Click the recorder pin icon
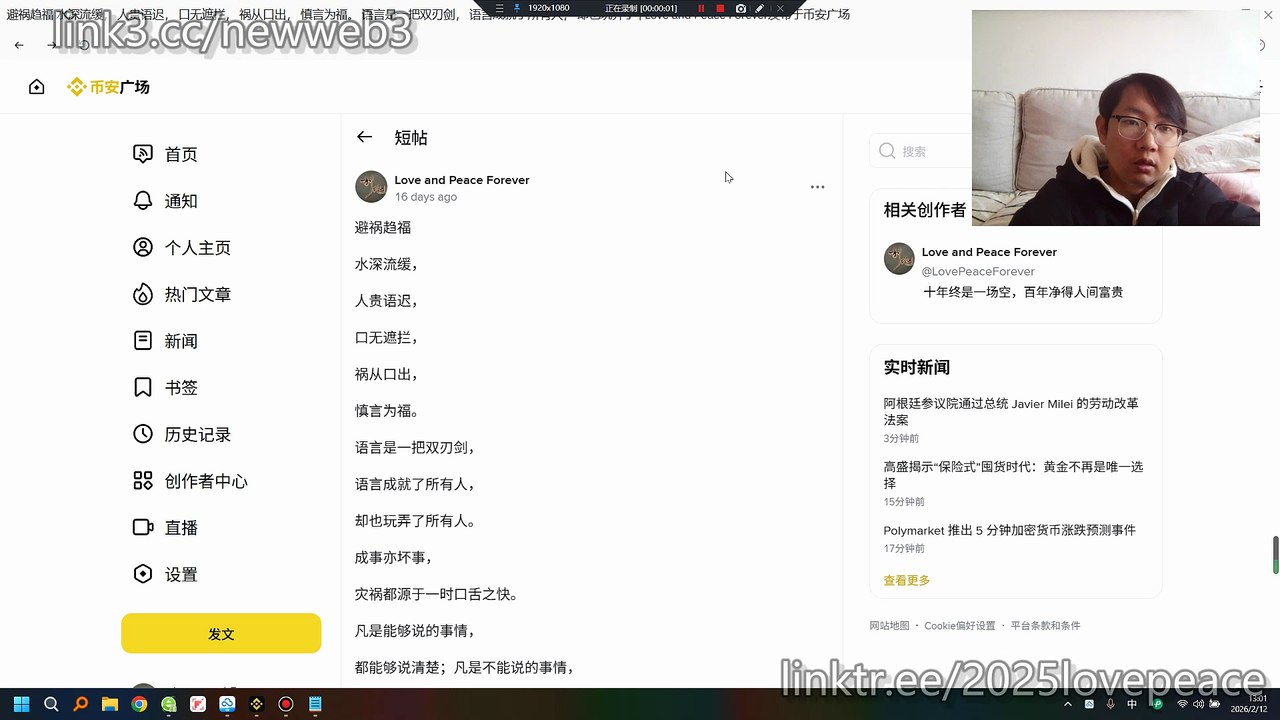 click(517, 8)
